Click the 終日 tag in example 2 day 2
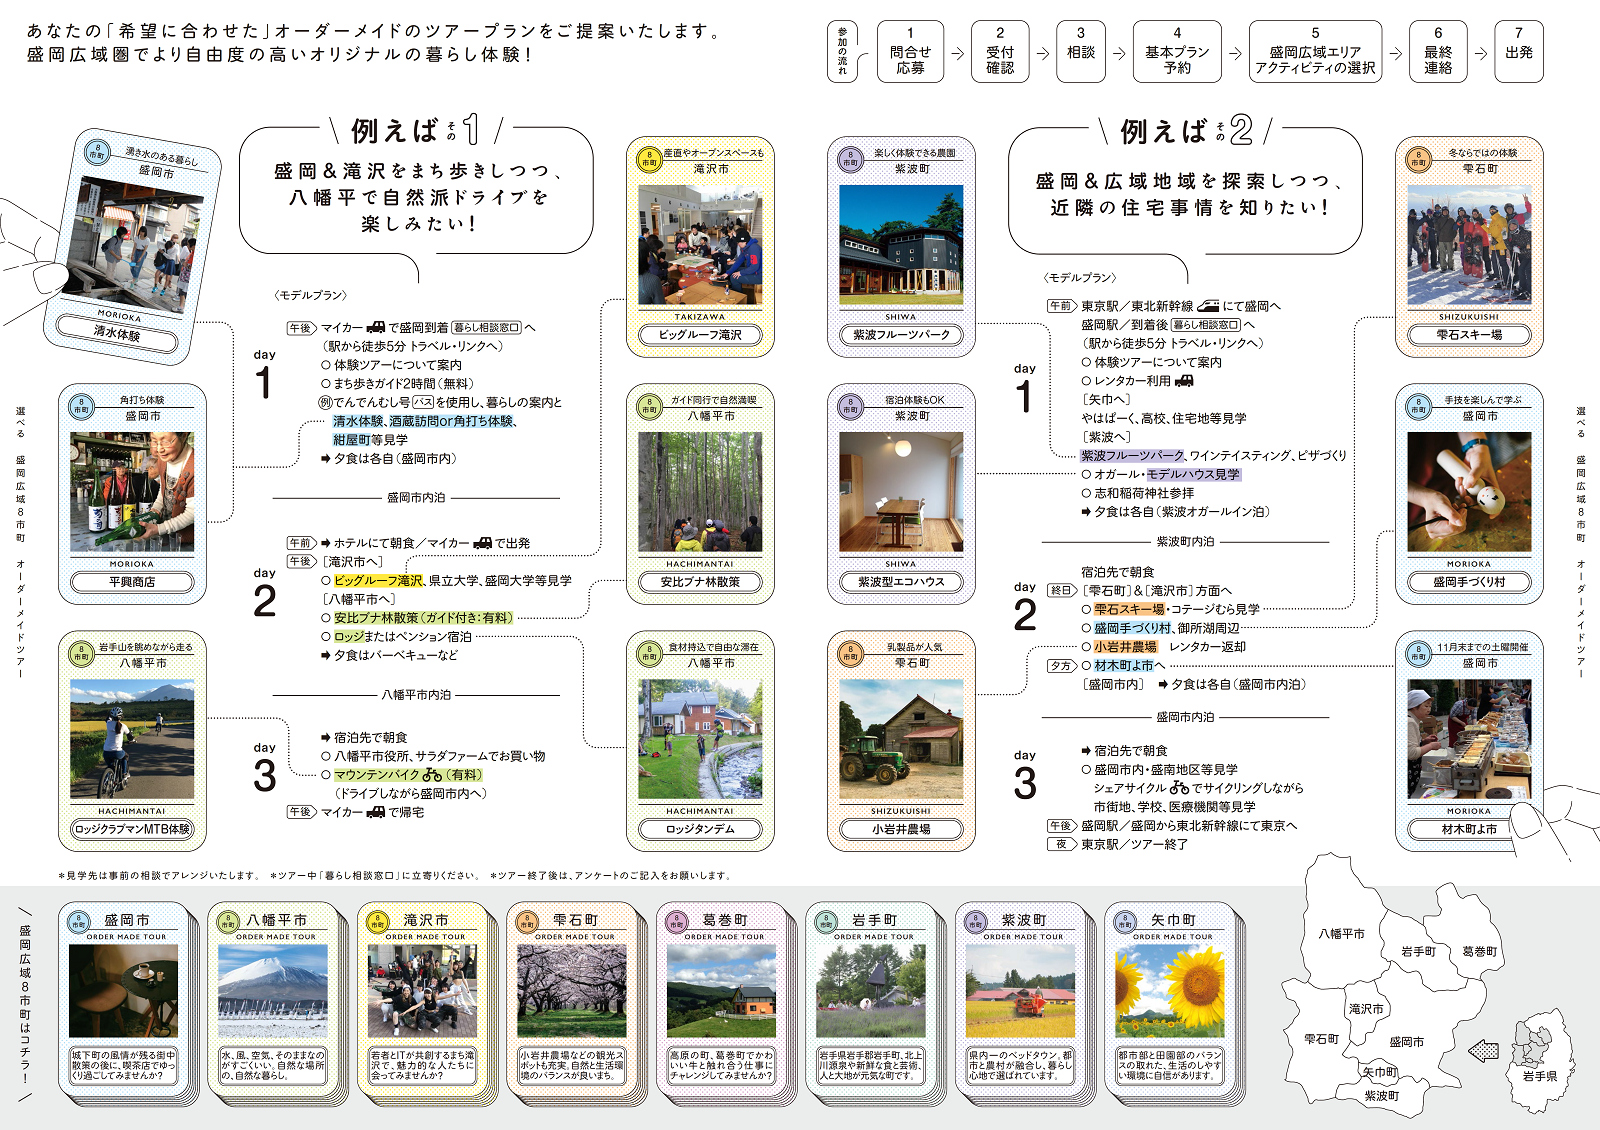Viewport: 1600px width, 1130px height. pos(1061,591)
